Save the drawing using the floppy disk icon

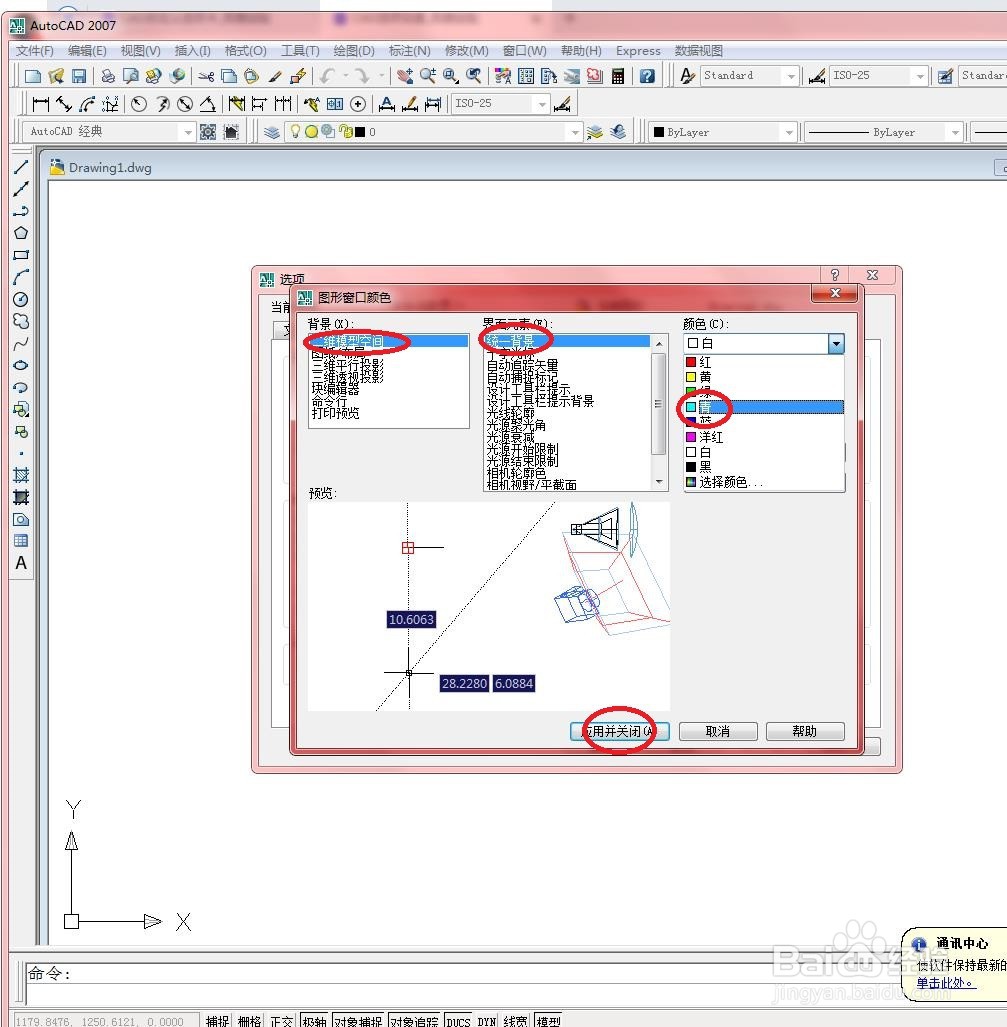coord(79,76)
